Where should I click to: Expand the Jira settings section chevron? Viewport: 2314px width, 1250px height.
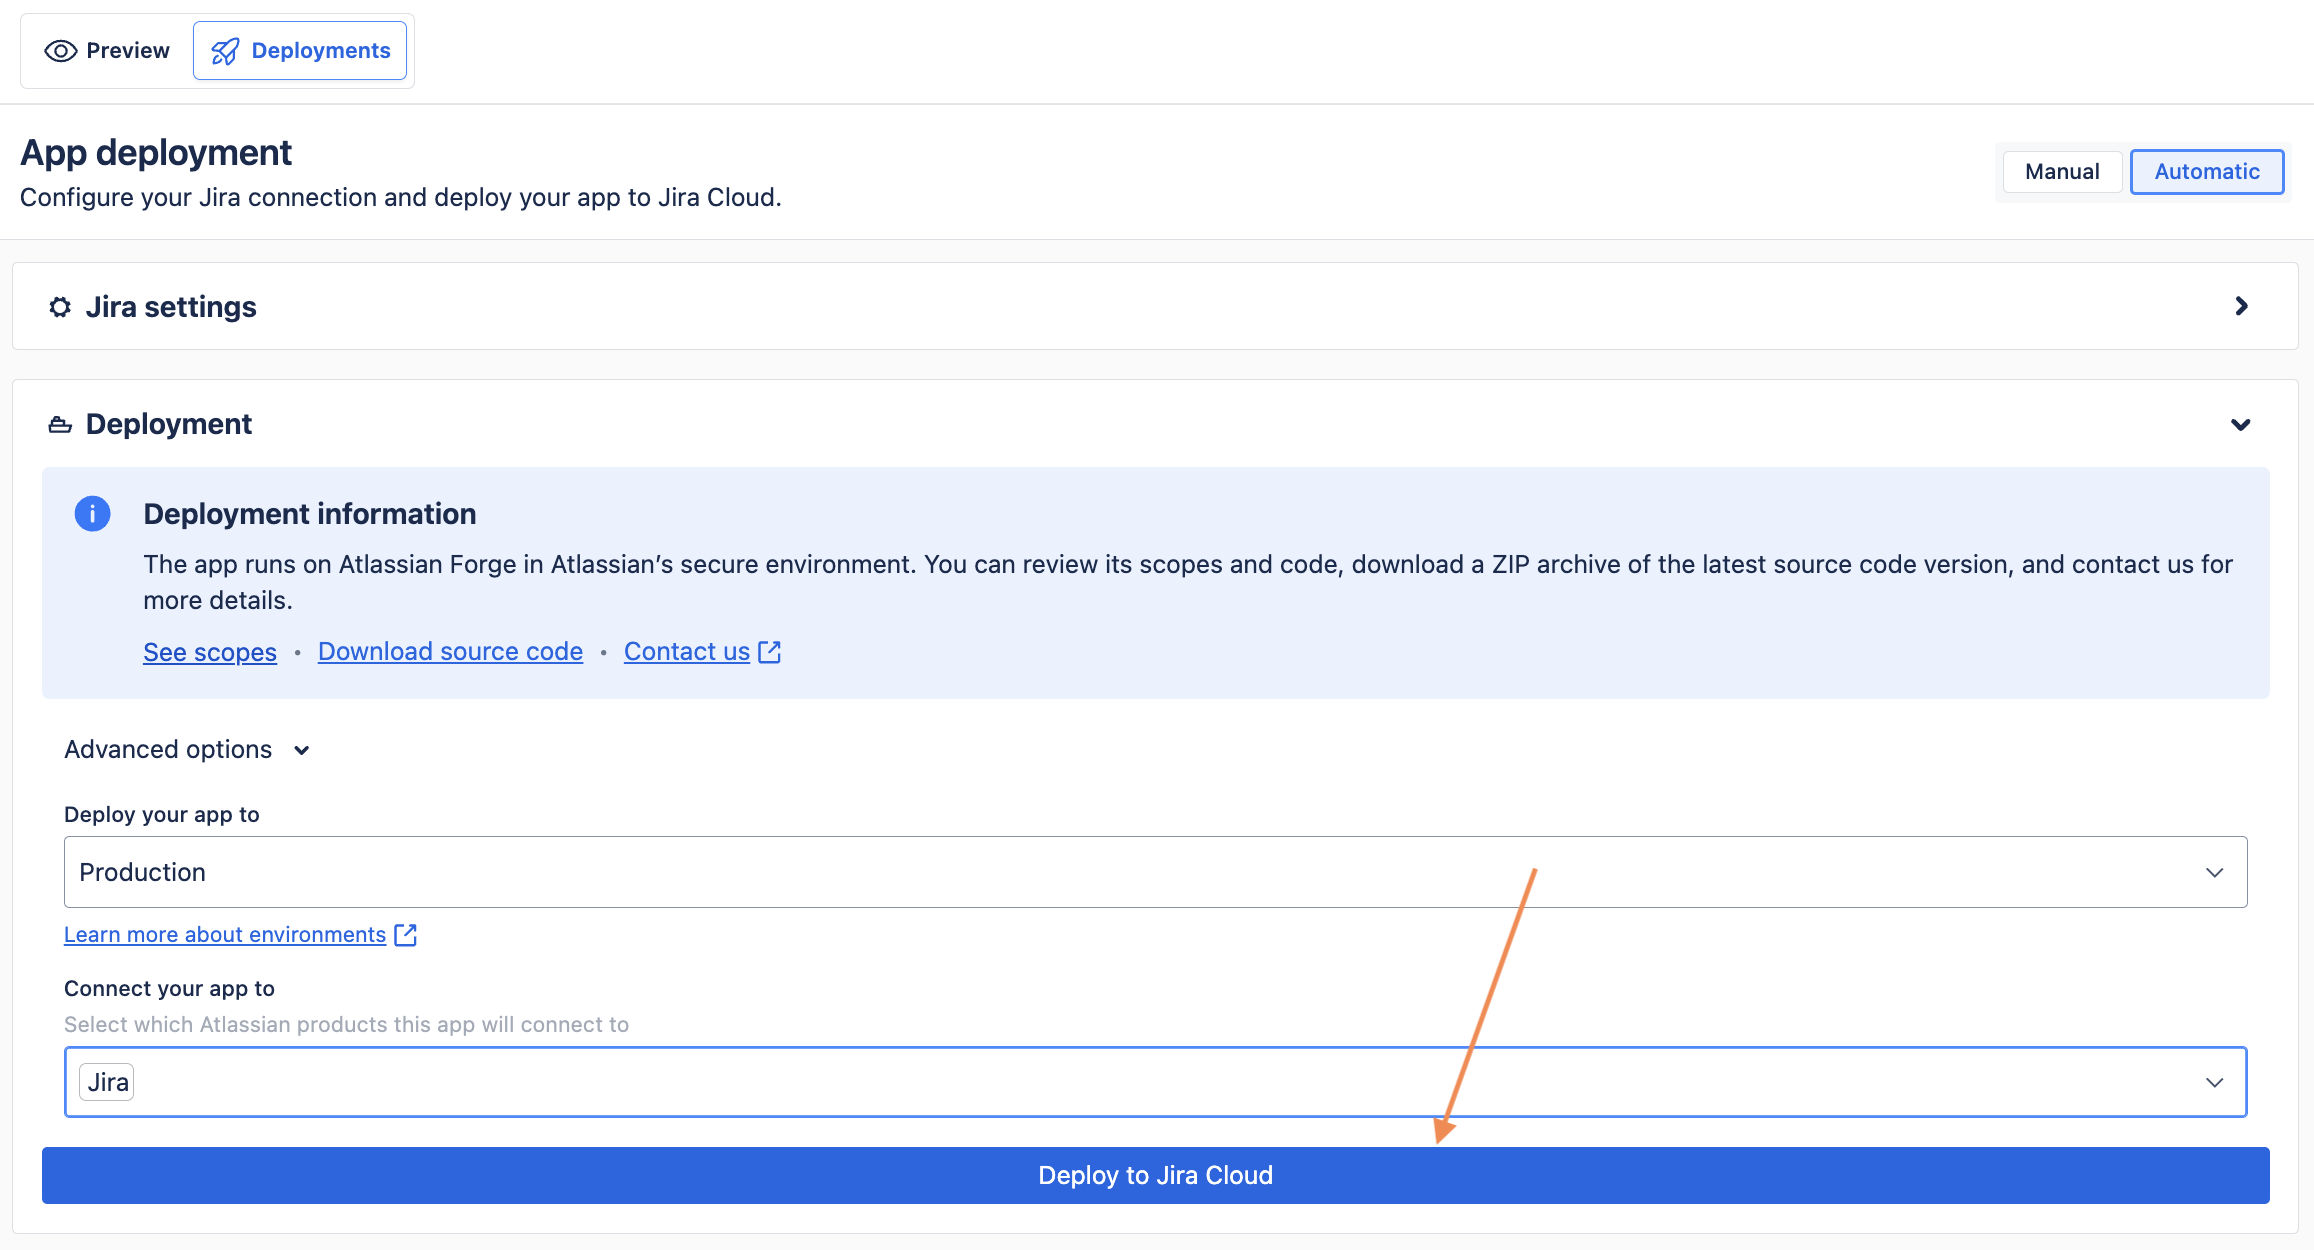tap(2241, 306)
